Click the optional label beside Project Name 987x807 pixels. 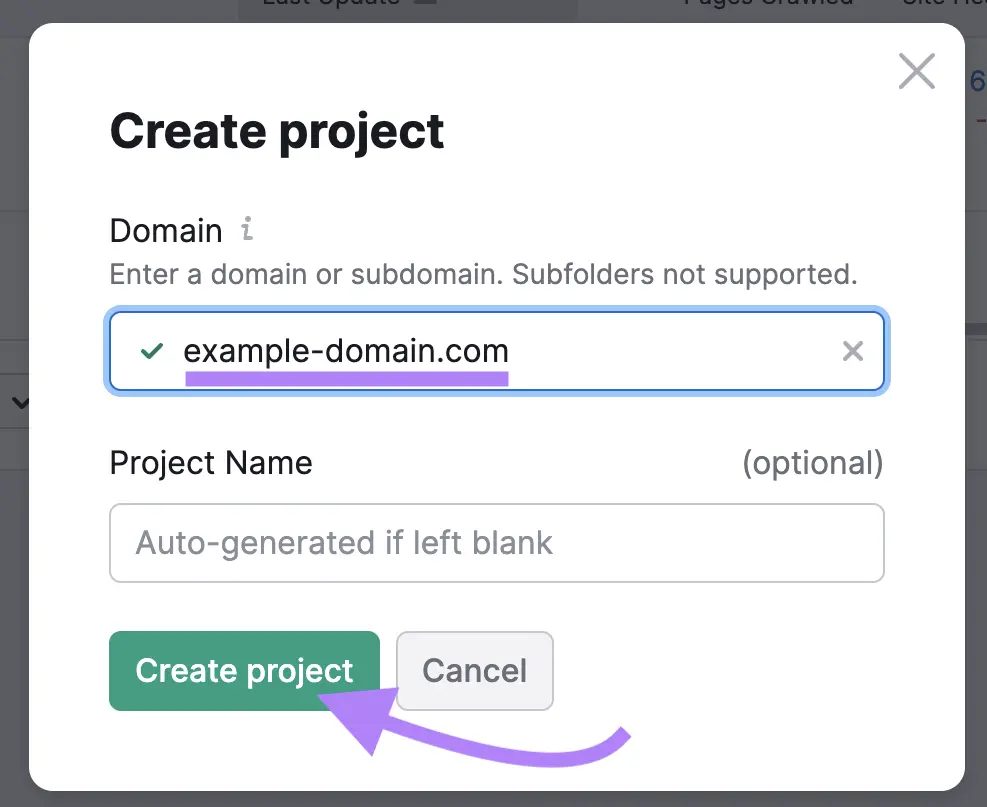pyautogui.click(x=815, y=462)
